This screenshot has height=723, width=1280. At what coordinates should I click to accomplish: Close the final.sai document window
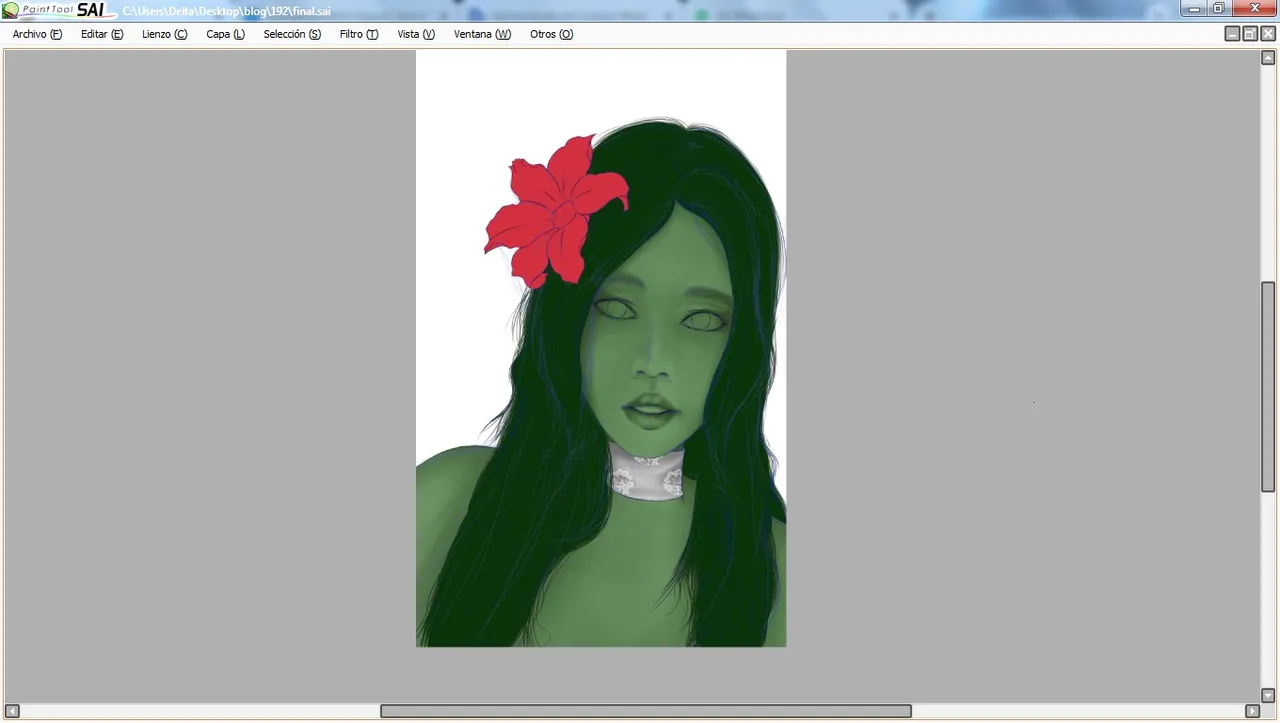pos(1268,34)
